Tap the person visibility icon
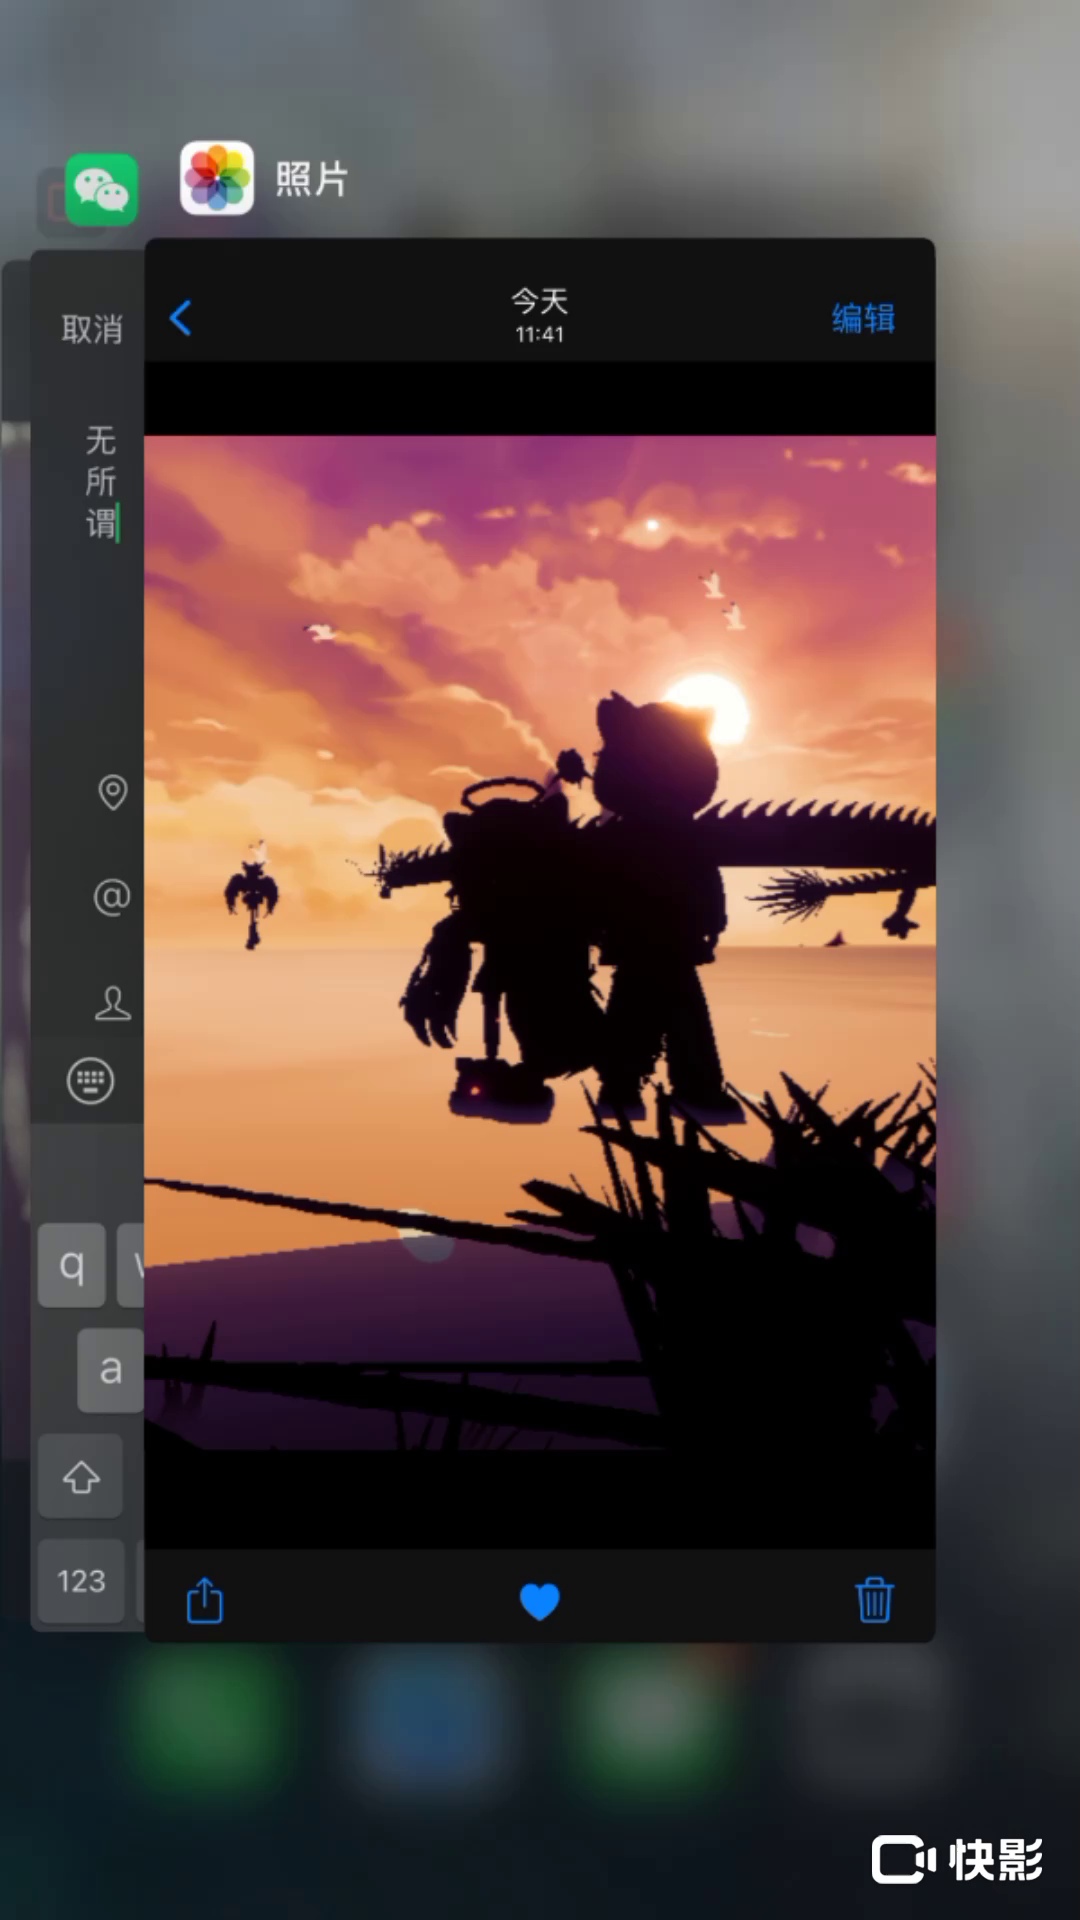 pyautogui.click(x=112, y=1003)
